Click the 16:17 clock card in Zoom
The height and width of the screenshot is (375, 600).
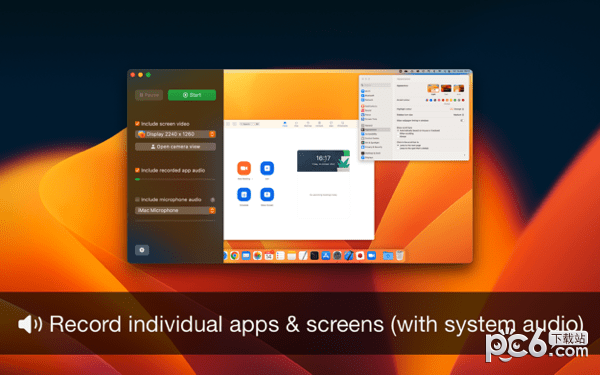tap(323, 161)
